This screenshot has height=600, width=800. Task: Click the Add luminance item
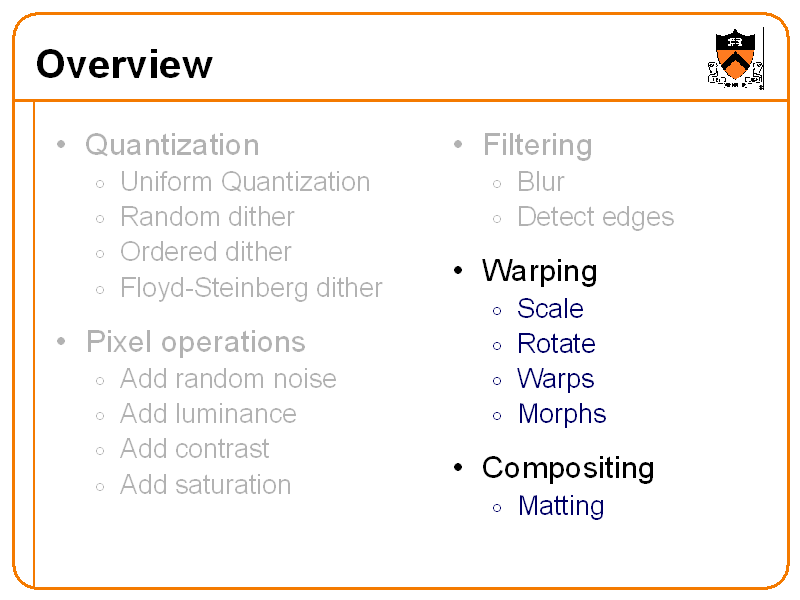point(208,414)
